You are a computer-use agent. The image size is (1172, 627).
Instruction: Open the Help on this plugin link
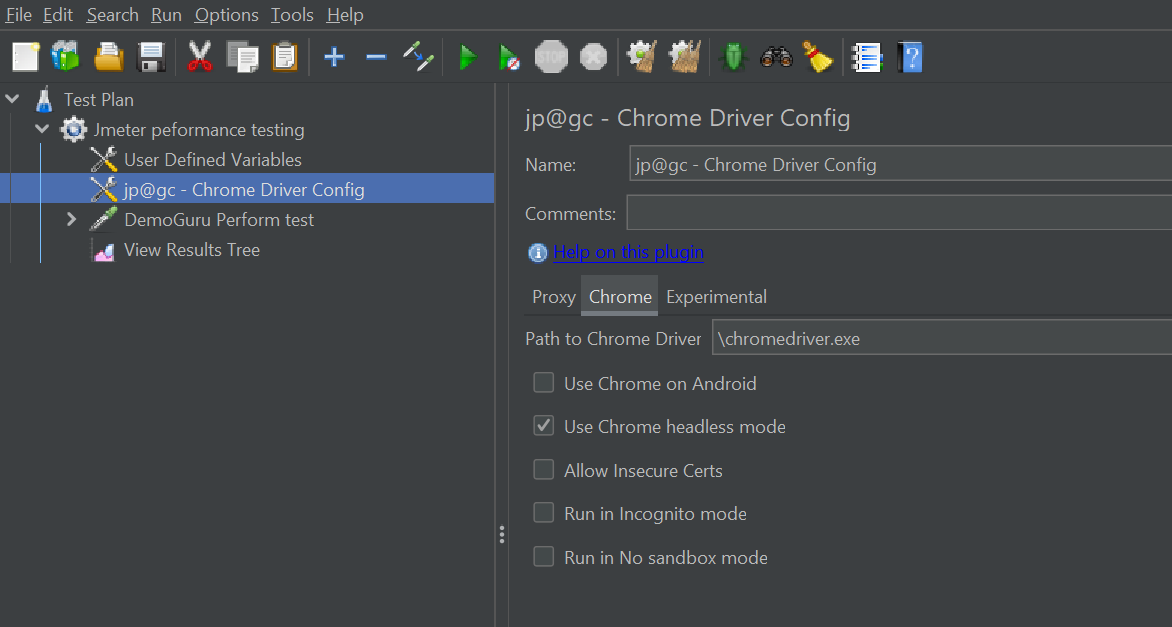[x=628, y=252]
